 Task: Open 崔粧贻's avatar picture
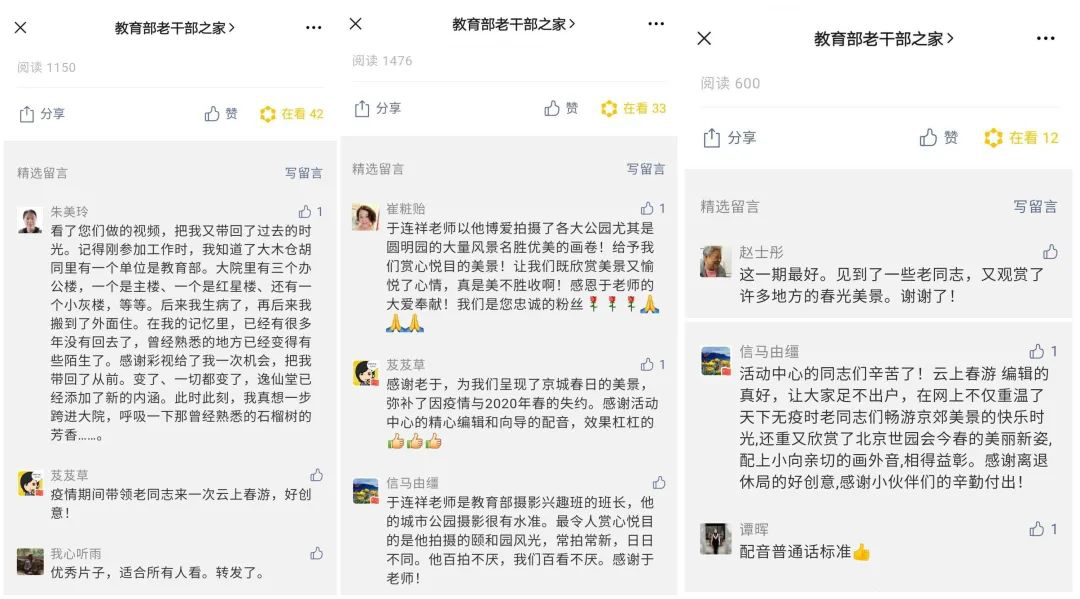[x=365, y=216]
